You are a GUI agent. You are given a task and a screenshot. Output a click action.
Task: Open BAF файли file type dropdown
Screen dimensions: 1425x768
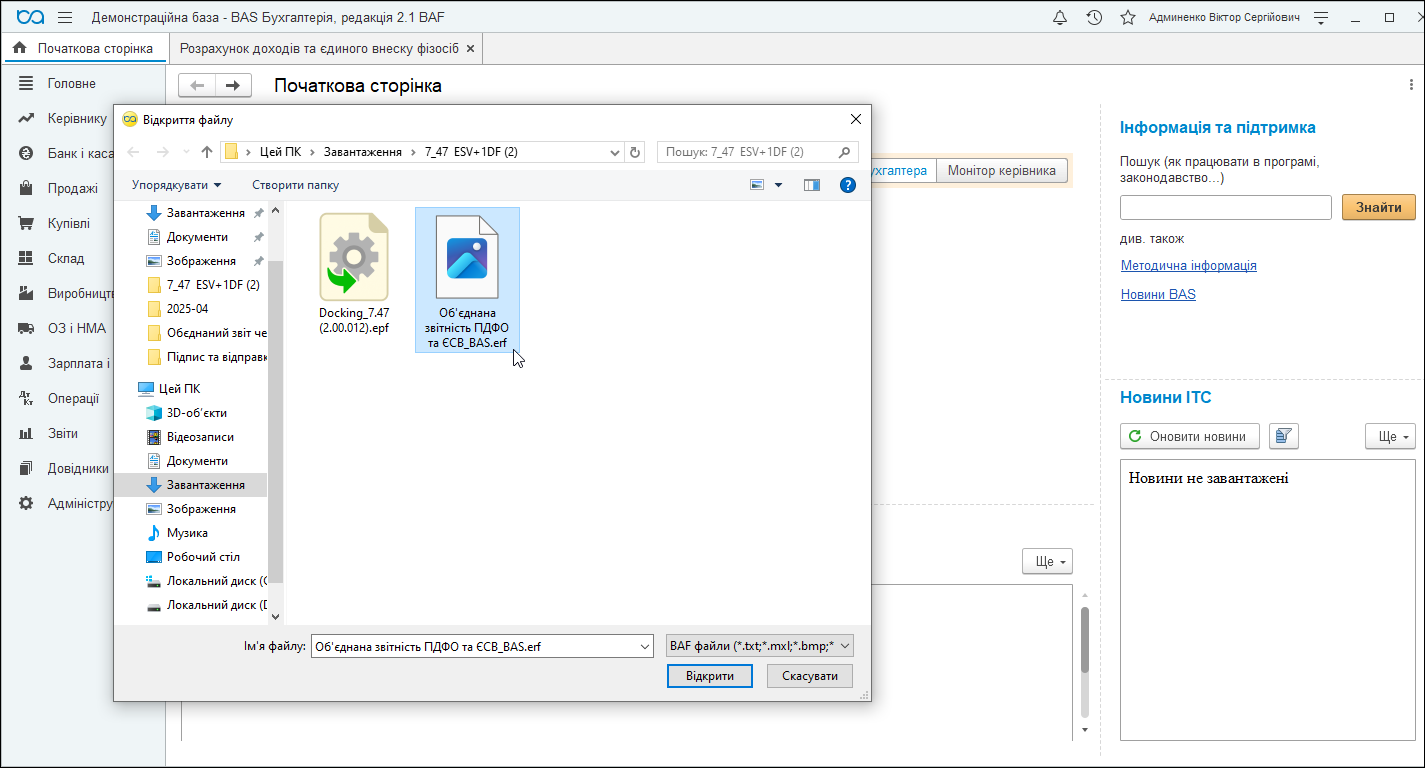pyautogui.click(x=760, y=646)
